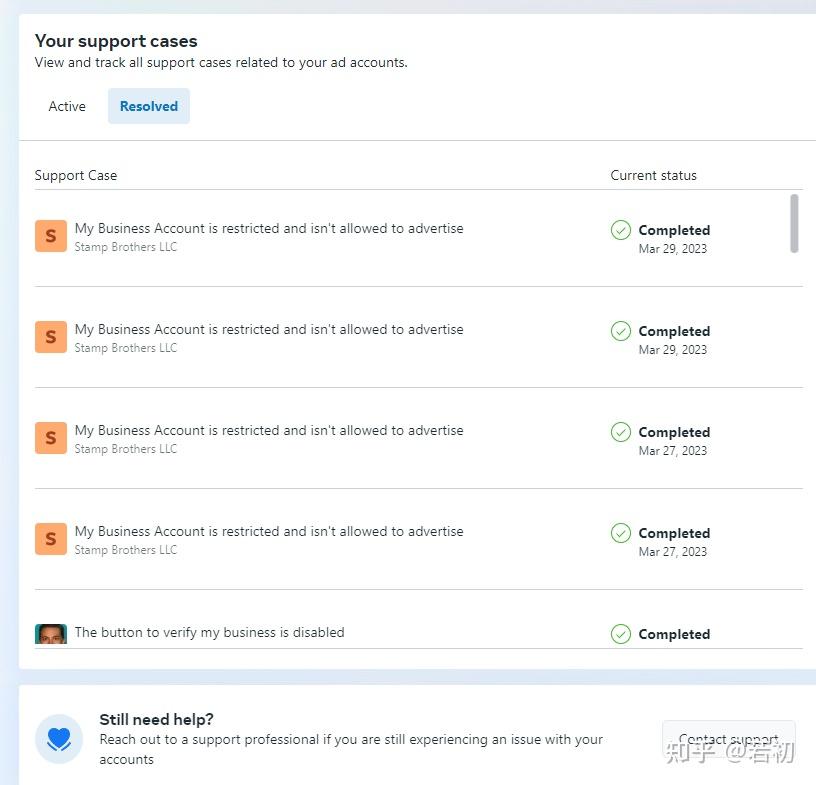Select the green Completed checkmark dated Mar 29

tap(621, 230)
